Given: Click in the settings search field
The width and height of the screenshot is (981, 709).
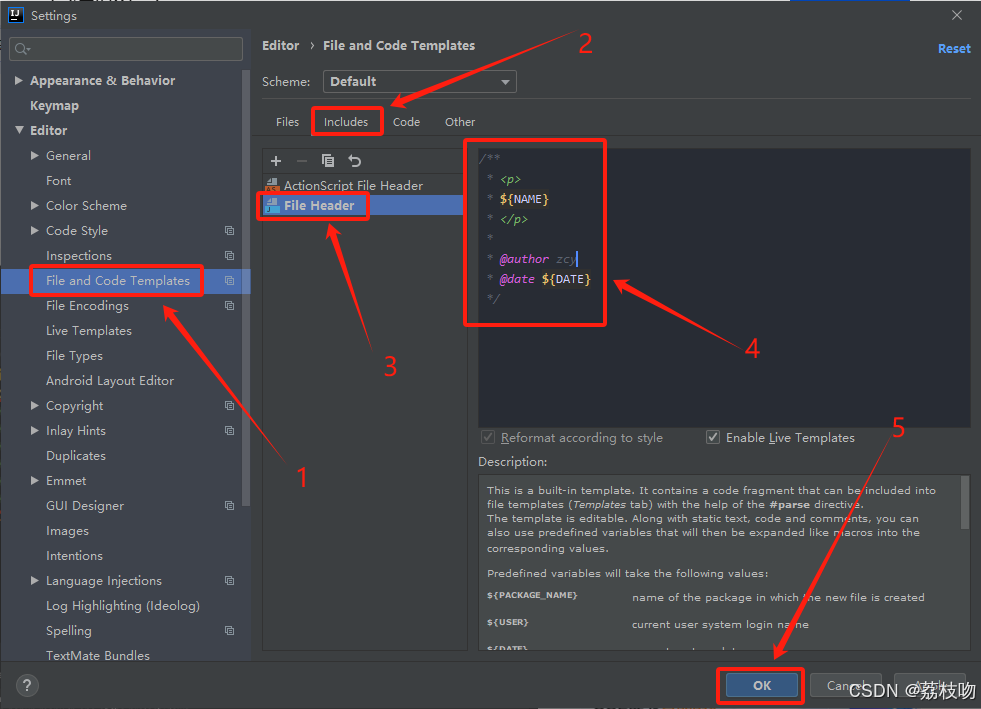Looking at the screenshot, I should click(126, 49).
